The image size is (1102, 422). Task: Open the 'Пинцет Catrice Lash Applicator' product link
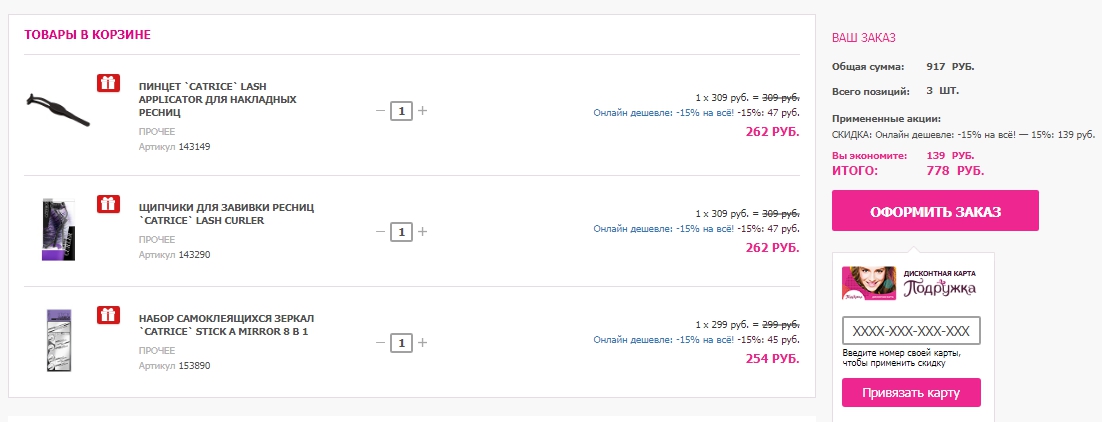point(218,99)
